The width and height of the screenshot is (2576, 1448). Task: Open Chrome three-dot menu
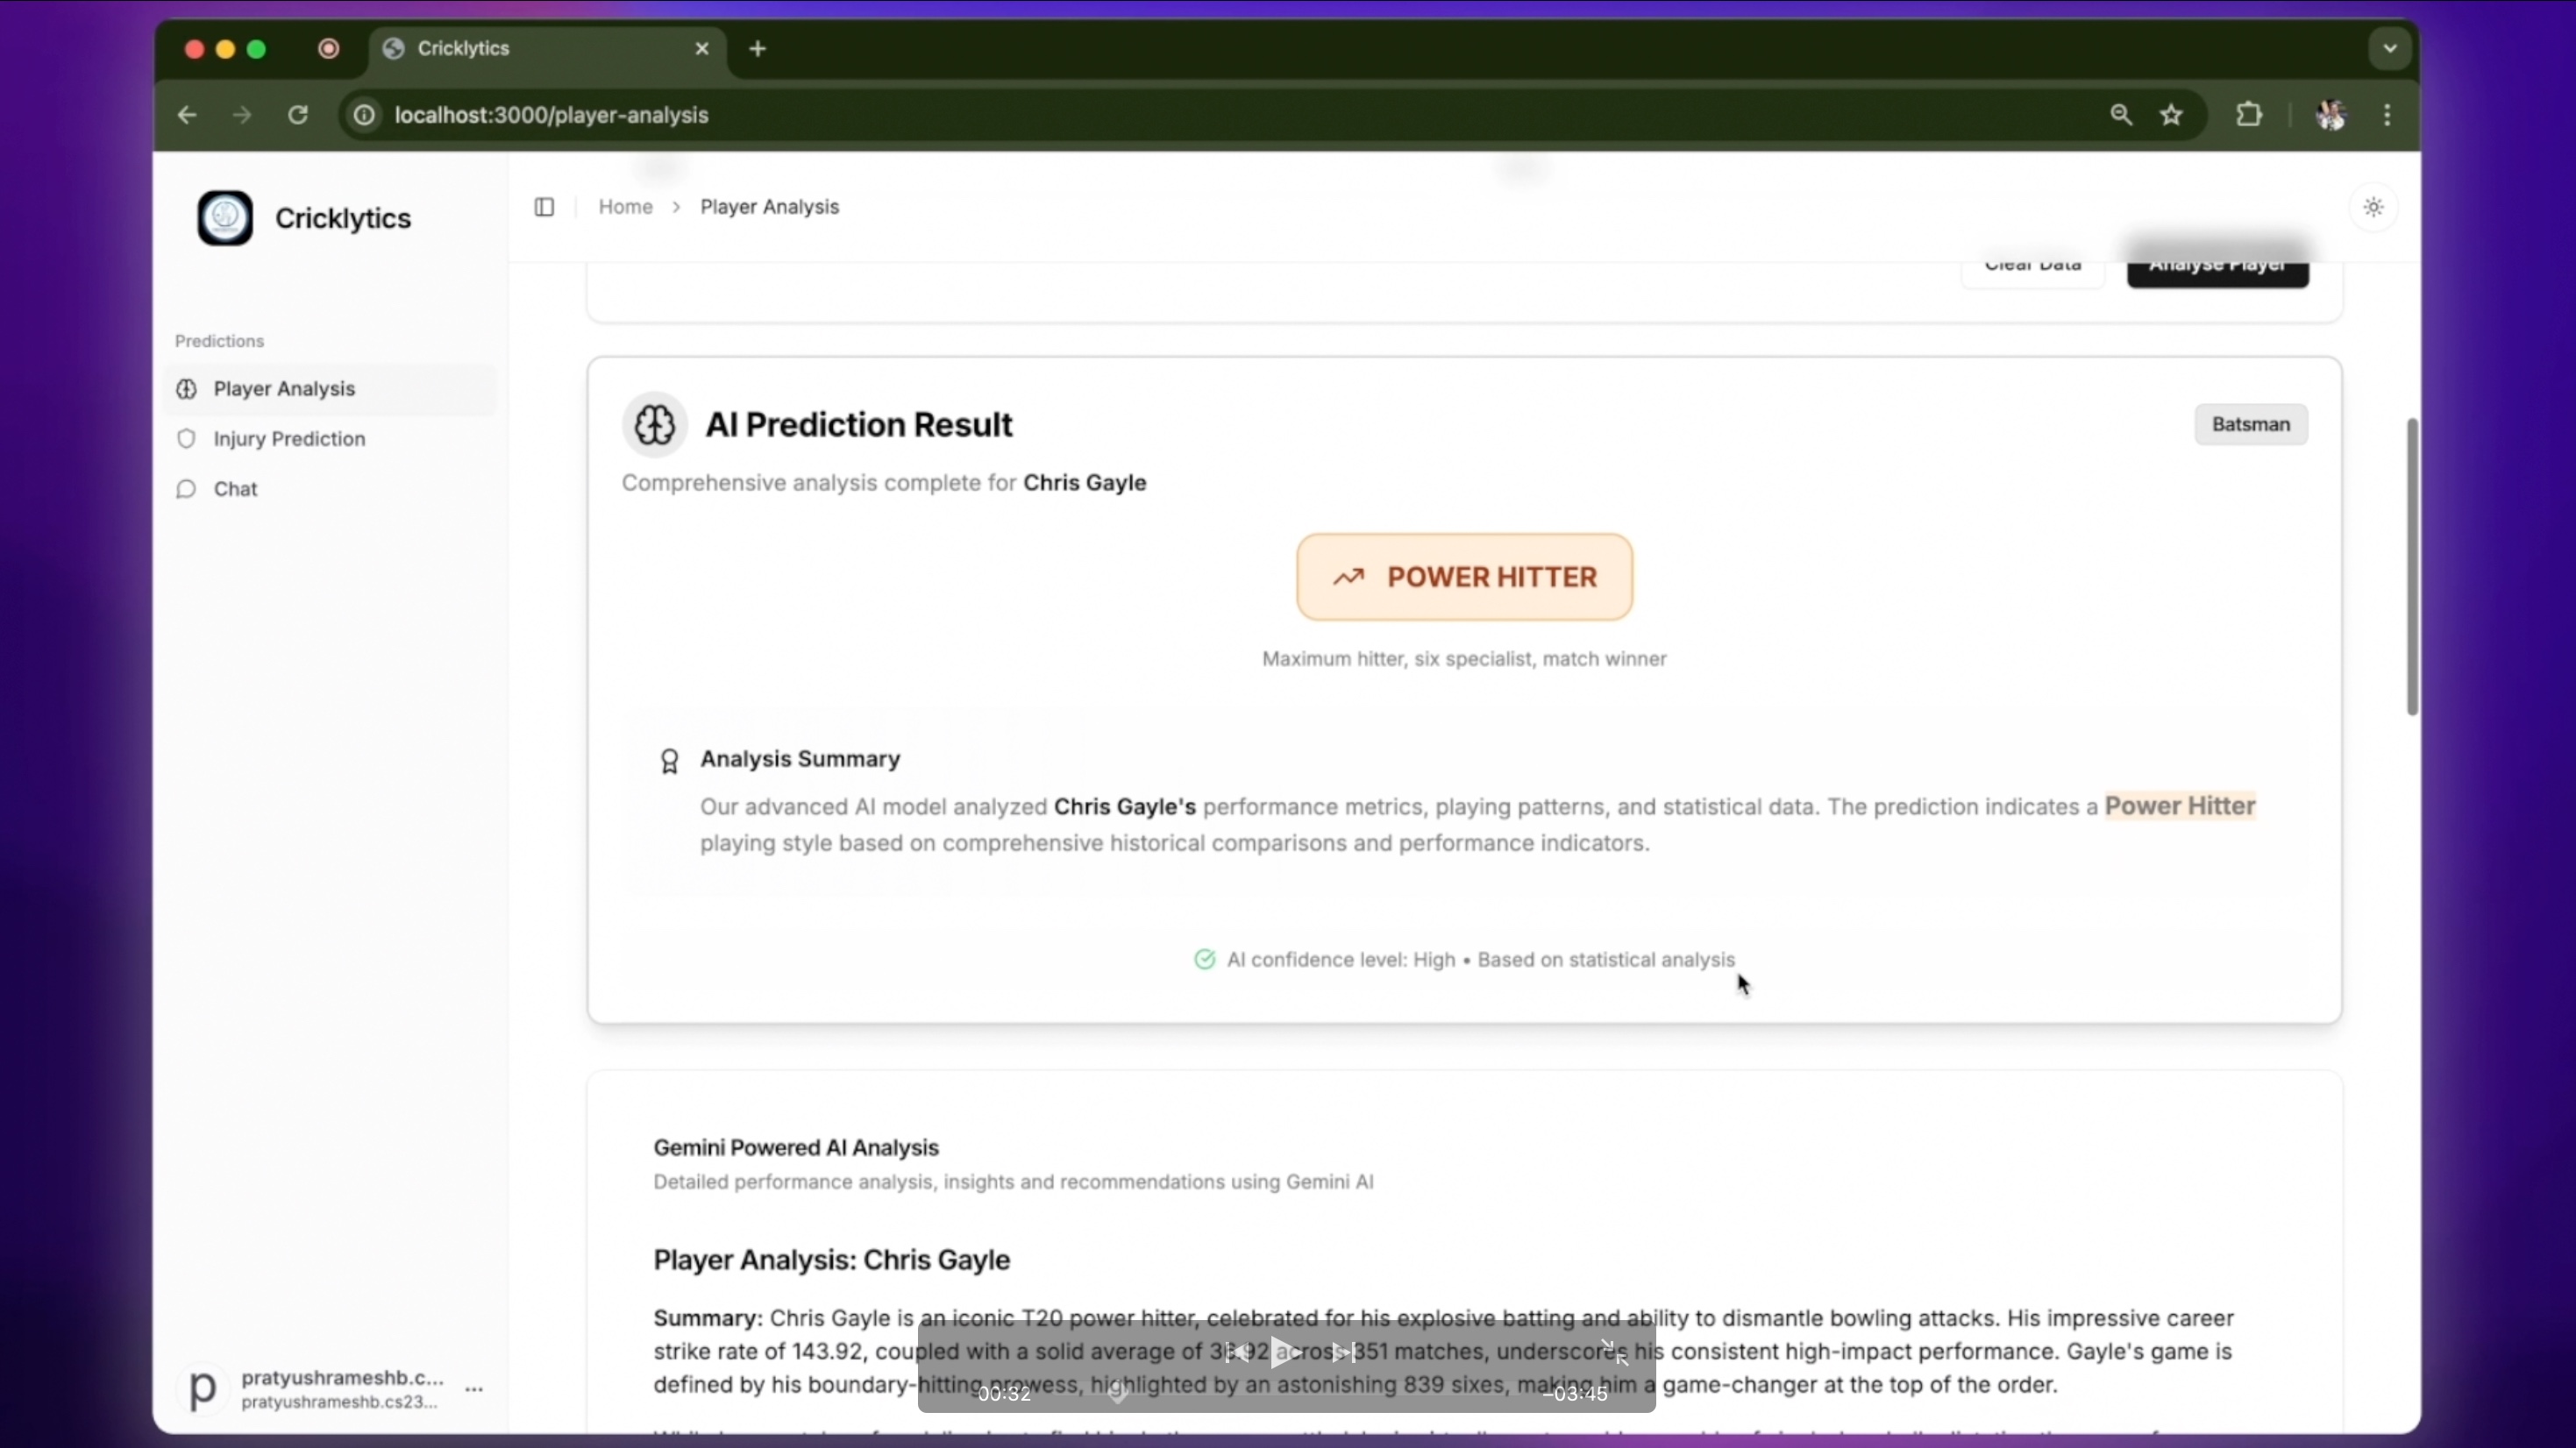(2387, 115)
